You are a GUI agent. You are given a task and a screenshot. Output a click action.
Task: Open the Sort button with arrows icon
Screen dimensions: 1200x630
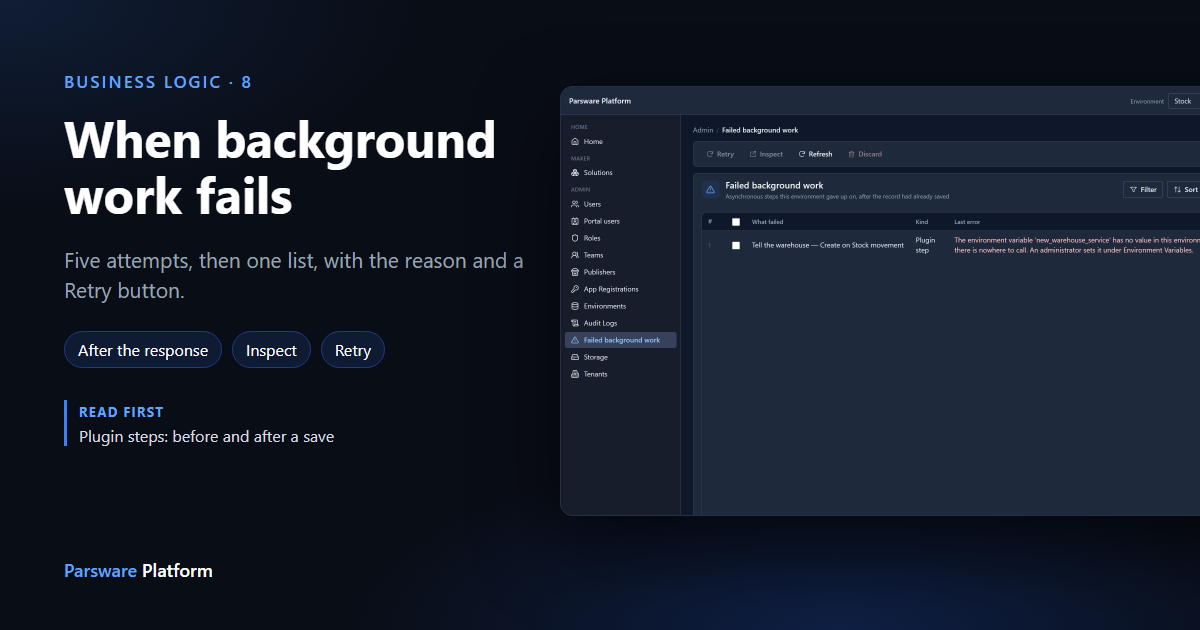click(1185, 189)
